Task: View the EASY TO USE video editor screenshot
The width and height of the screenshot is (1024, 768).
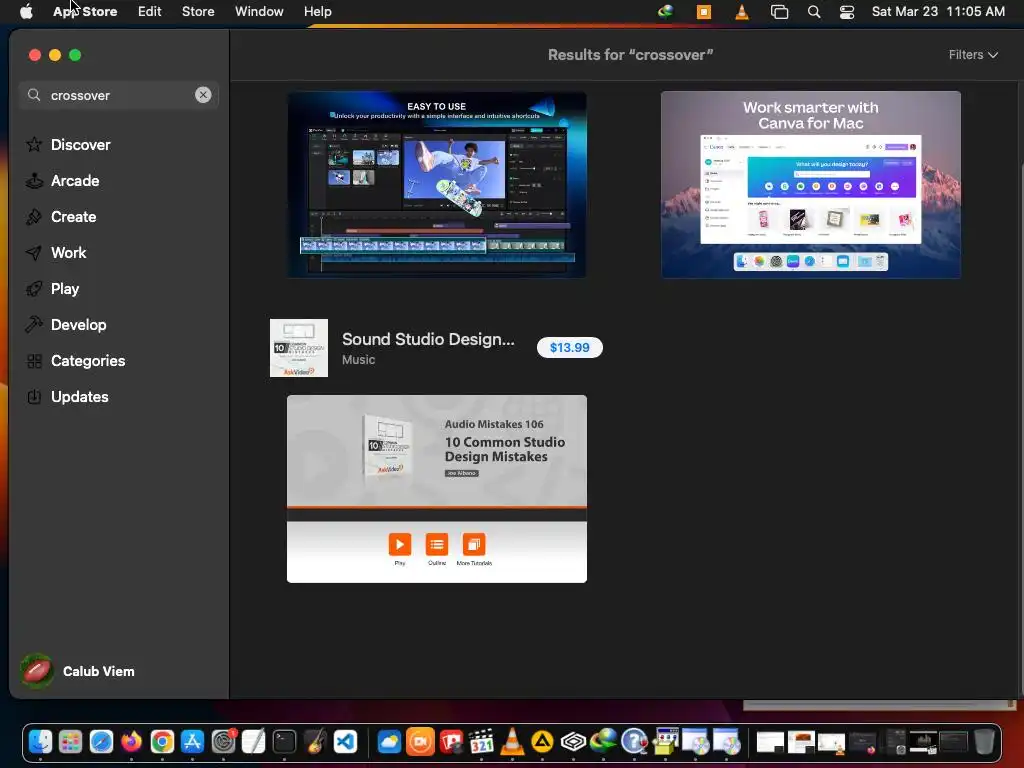Action: coord(437,185)
